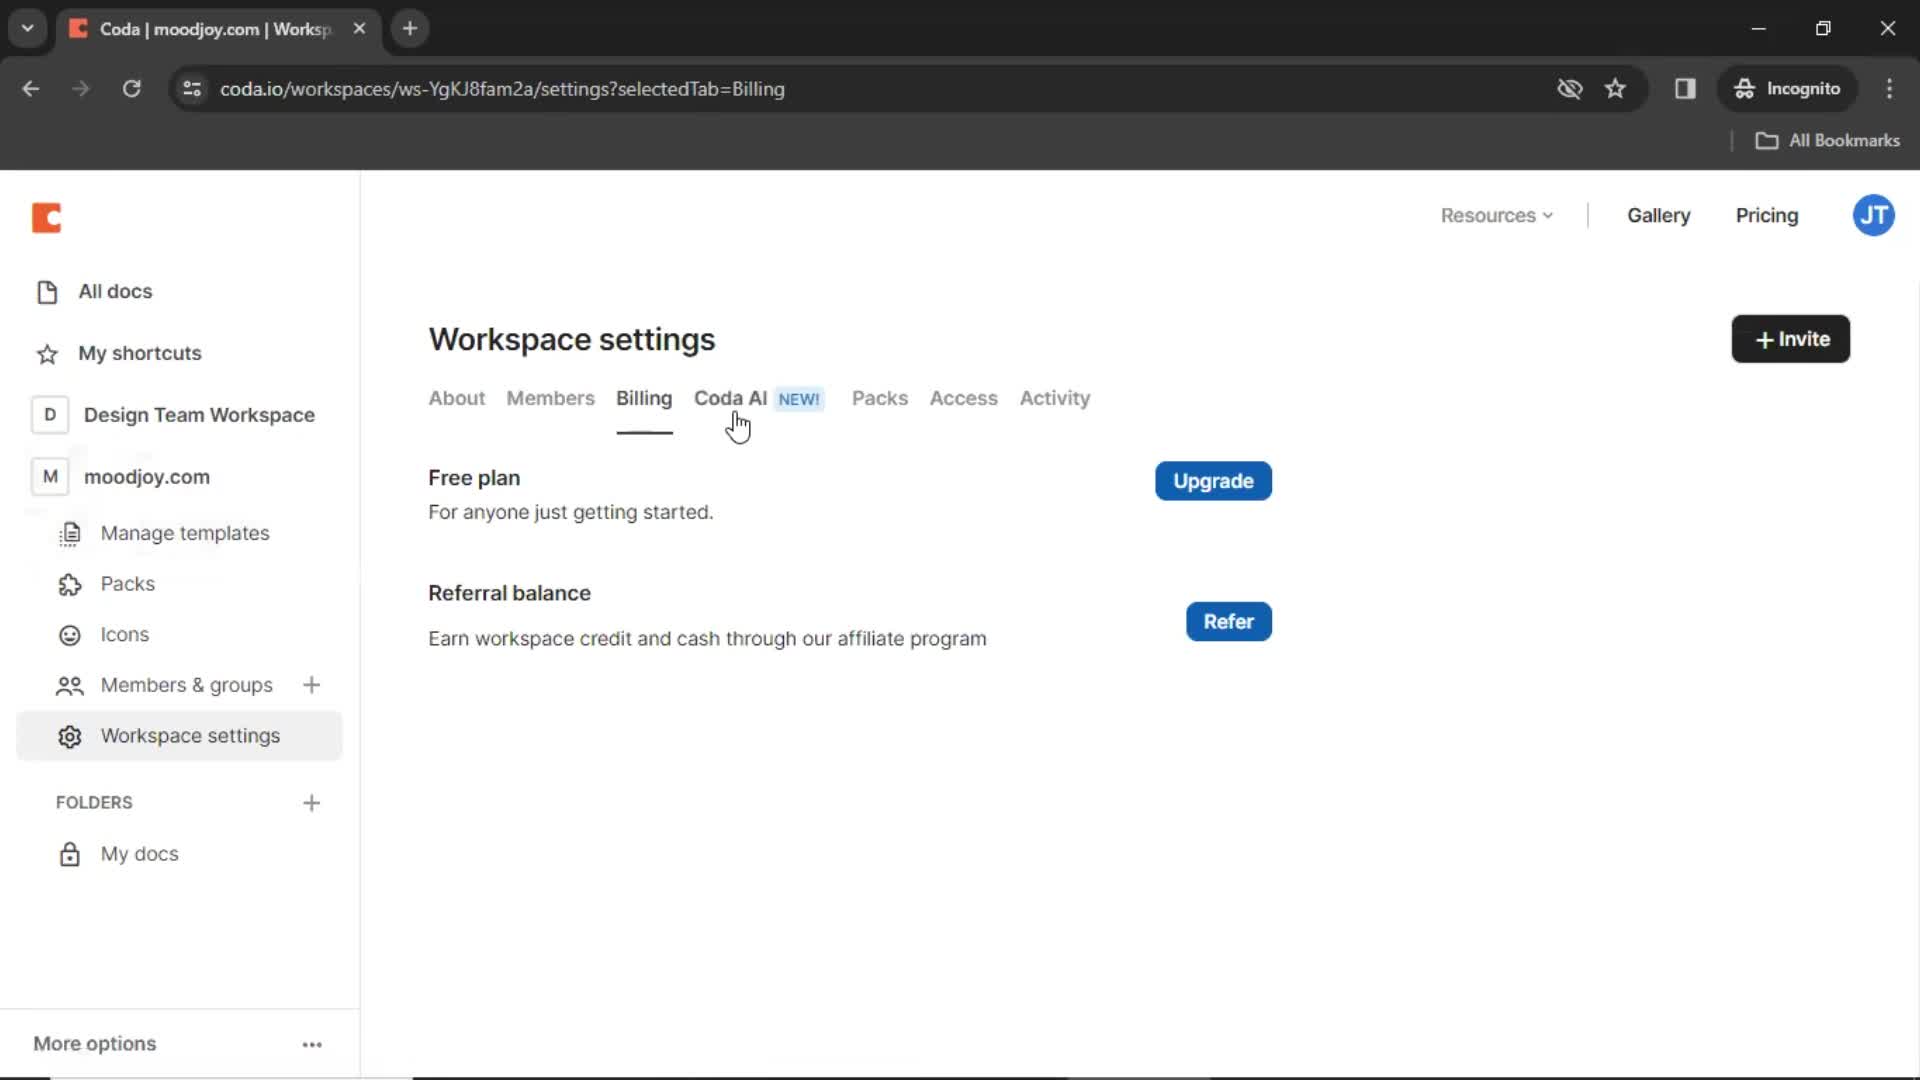The image size is (1920, 1080).
Task: Open the Members & groups people icon
Action: (69, 686)
